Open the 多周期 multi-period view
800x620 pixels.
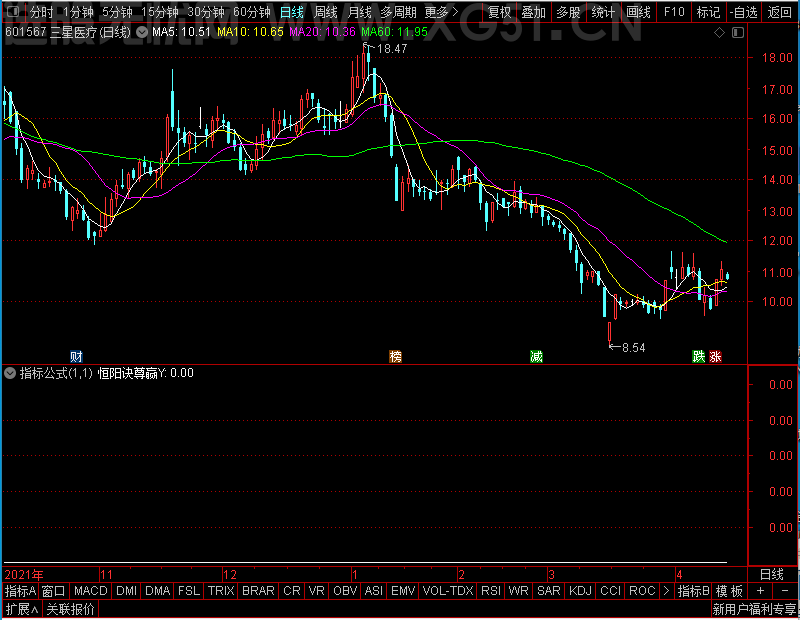tap(398, 12)
